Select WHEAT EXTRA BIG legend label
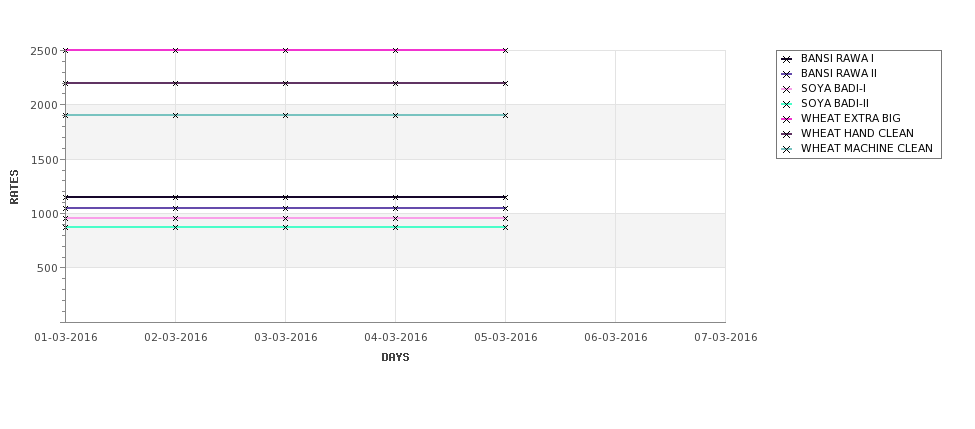Viewport: 975px width, 429px height. pyautogui.click(x=850, y=118)
